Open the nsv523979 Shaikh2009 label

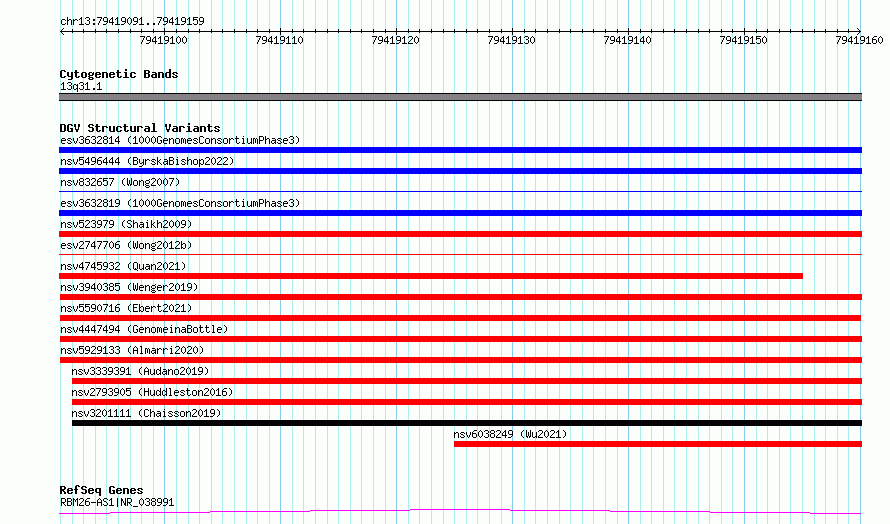[126, 224]
